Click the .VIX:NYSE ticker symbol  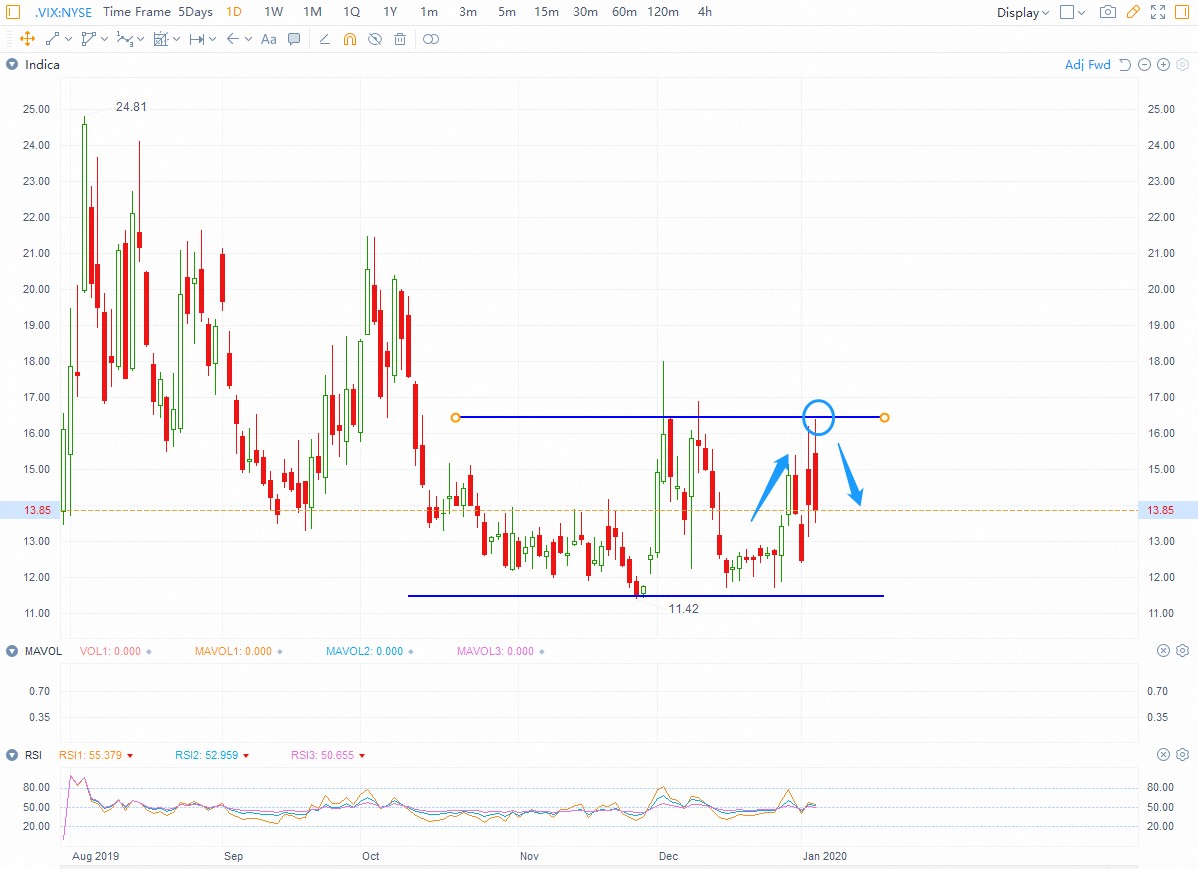tap(63, 12)
